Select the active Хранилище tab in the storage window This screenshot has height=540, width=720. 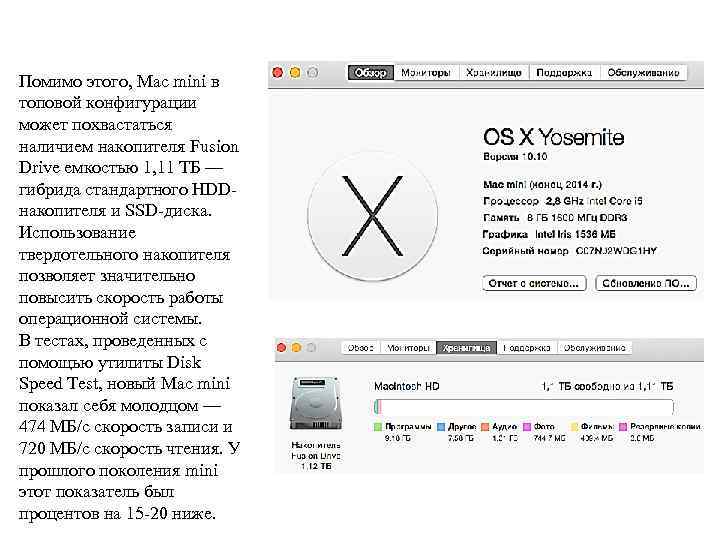(467, 348)
